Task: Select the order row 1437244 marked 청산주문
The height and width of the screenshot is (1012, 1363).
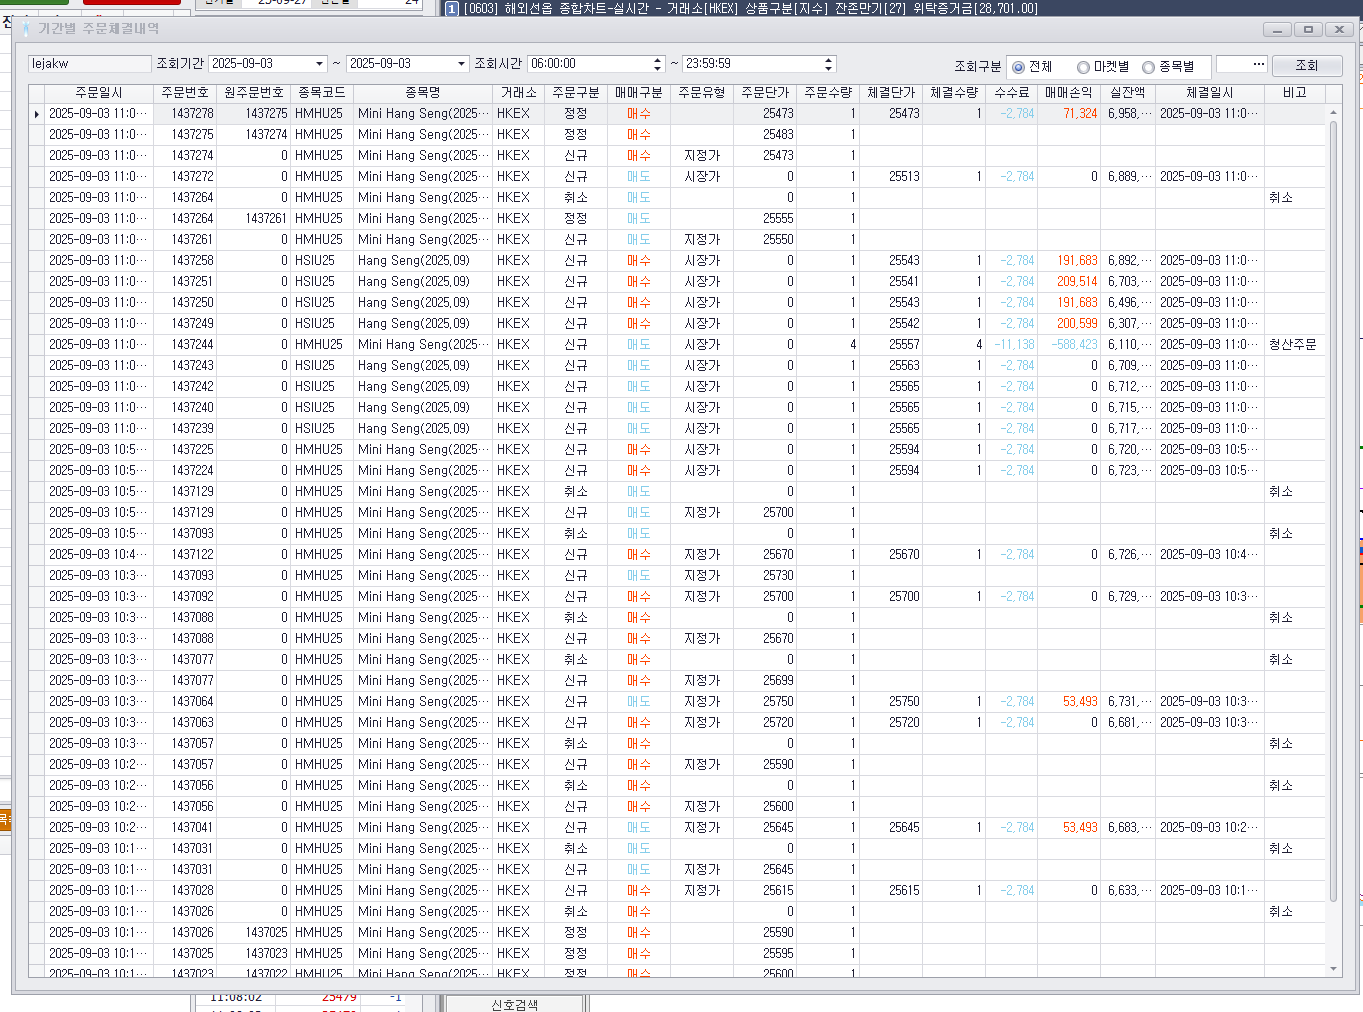Action: point(680,344)
